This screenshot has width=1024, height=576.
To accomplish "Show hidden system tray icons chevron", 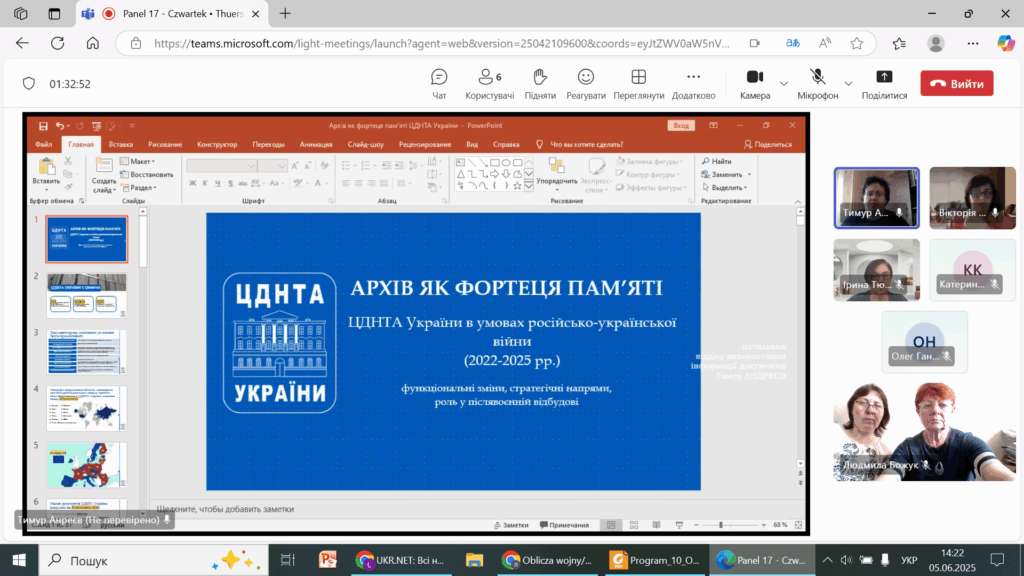I will (x=827, y=560).
